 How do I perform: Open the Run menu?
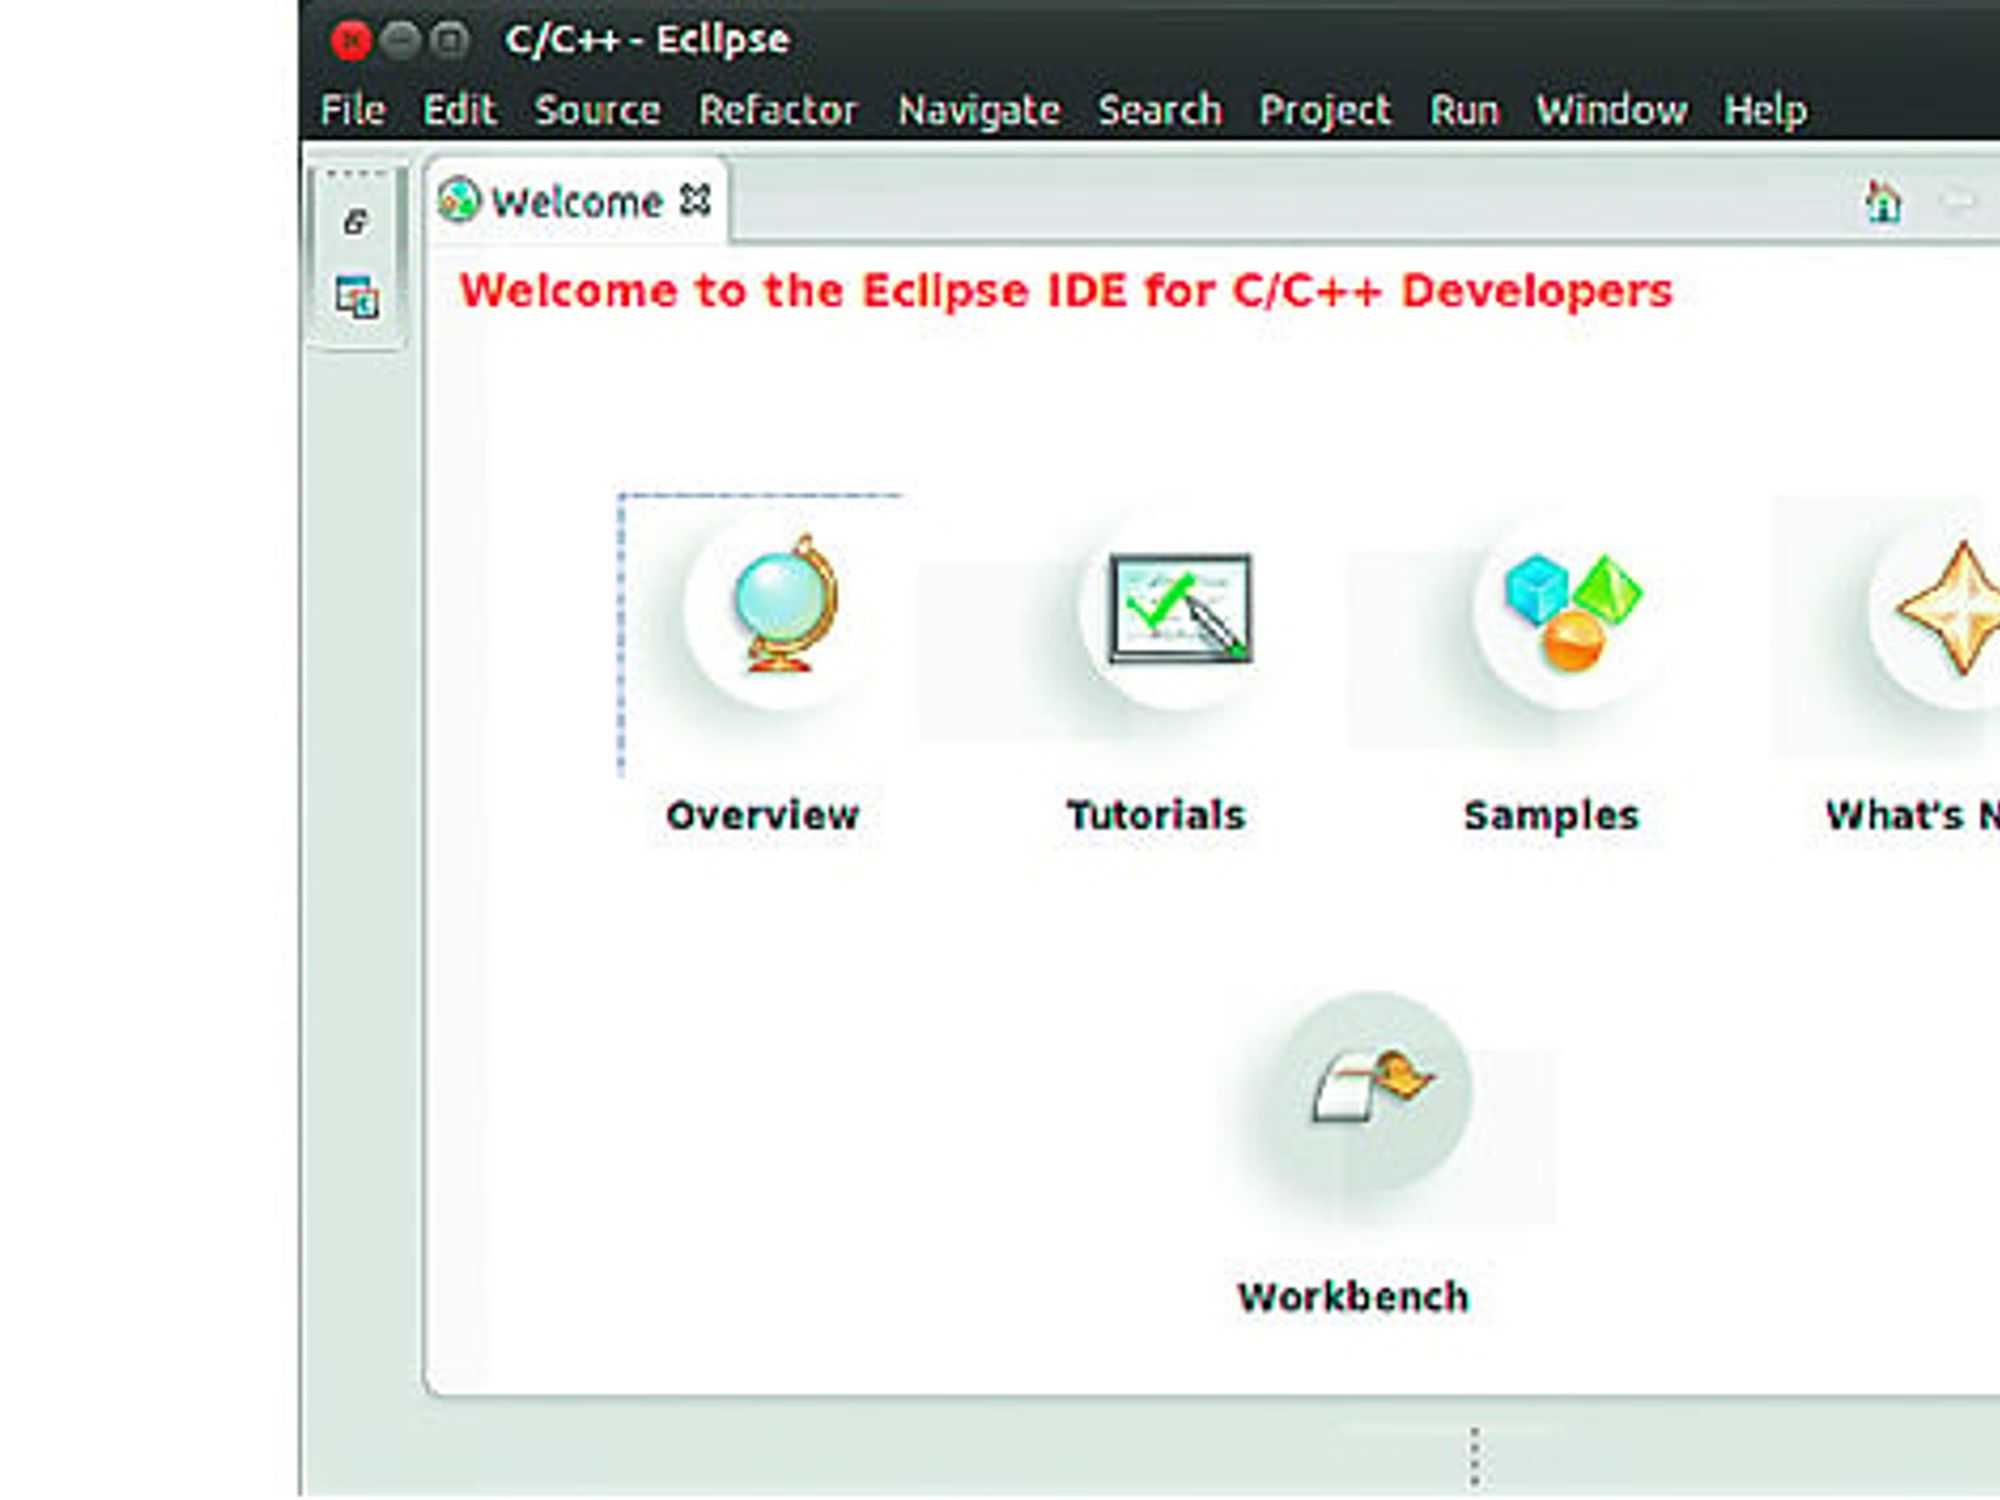tap(1464, 110)
